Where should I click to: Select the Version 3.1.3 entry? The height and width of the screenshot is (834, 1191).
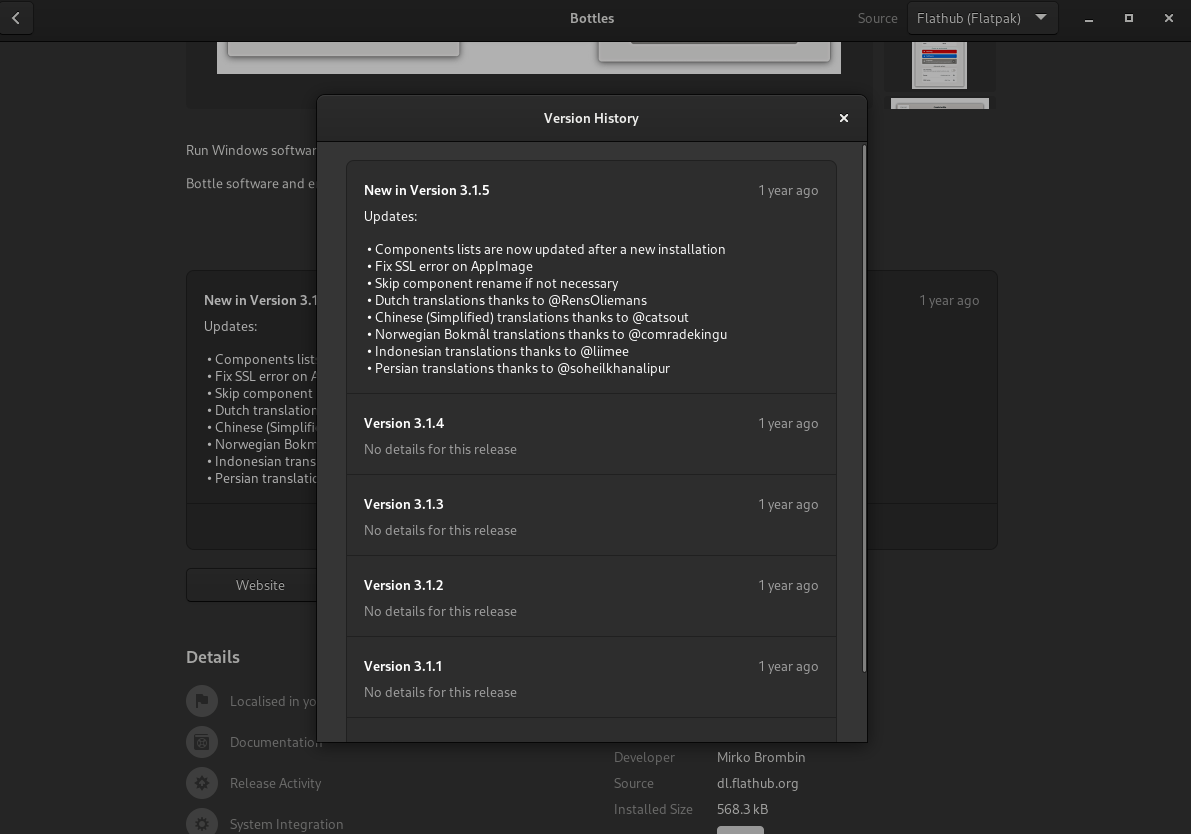pos(591,517)
